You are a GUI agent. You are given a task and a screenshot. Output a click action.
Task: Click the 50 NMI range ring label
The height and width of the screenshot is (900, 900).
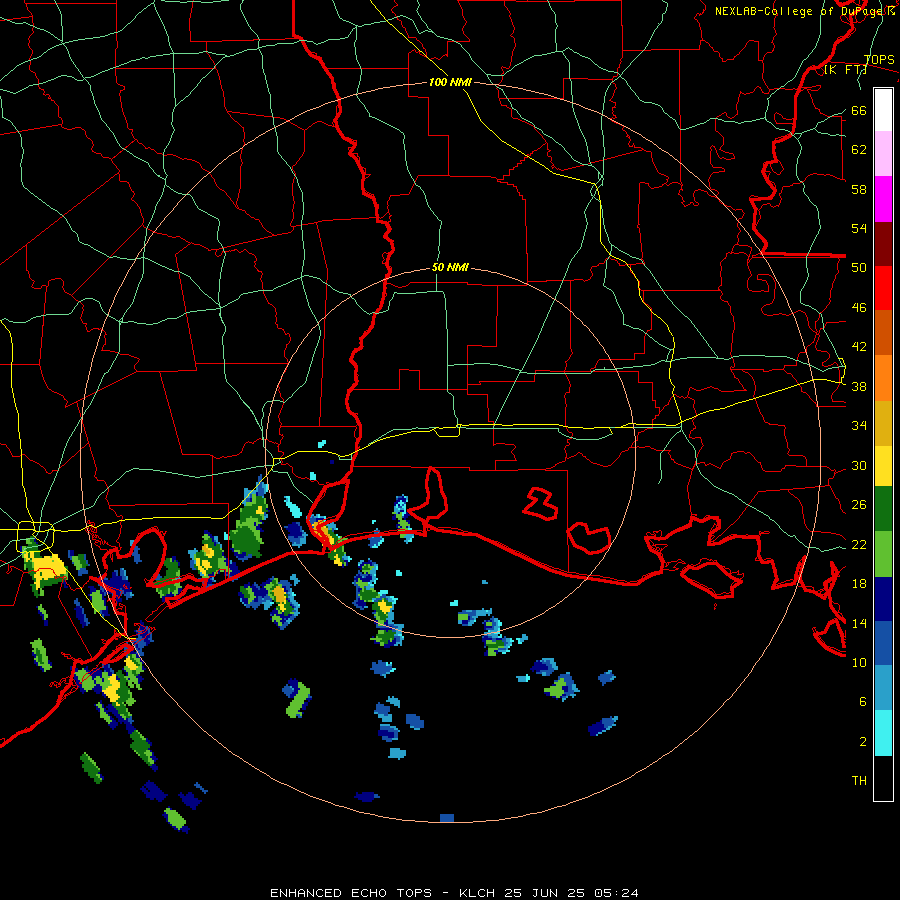450,267
